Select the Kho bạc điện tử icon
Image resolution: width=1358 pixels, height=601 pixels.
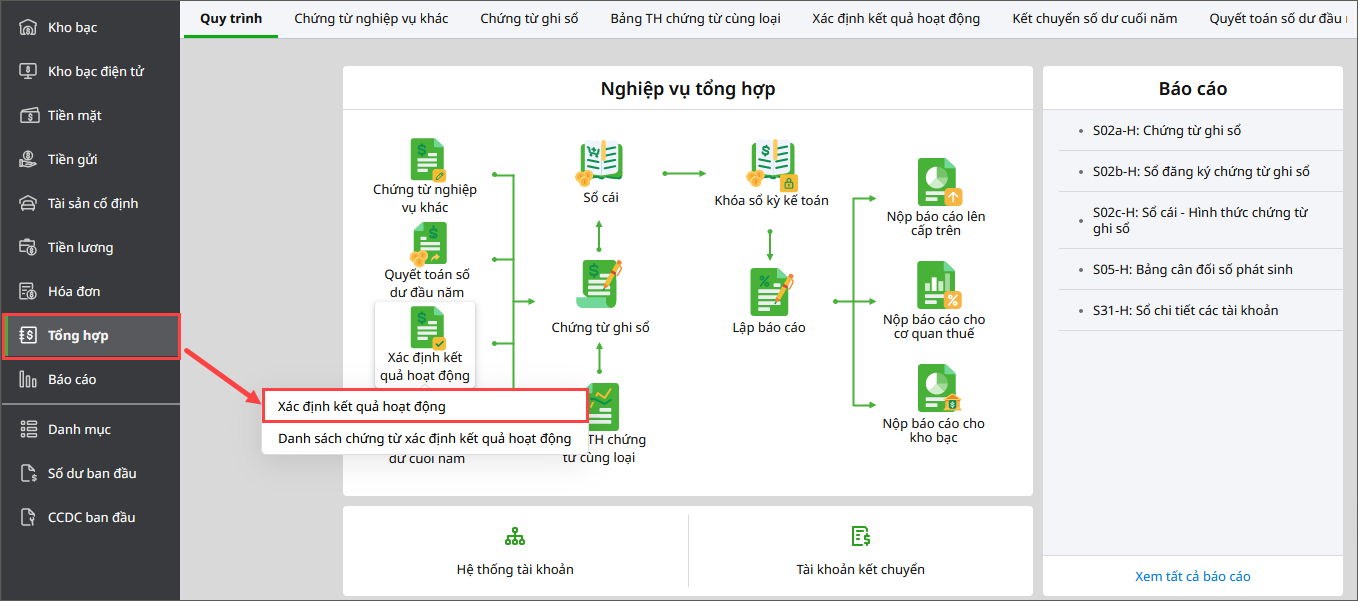[x=28, y=71]
